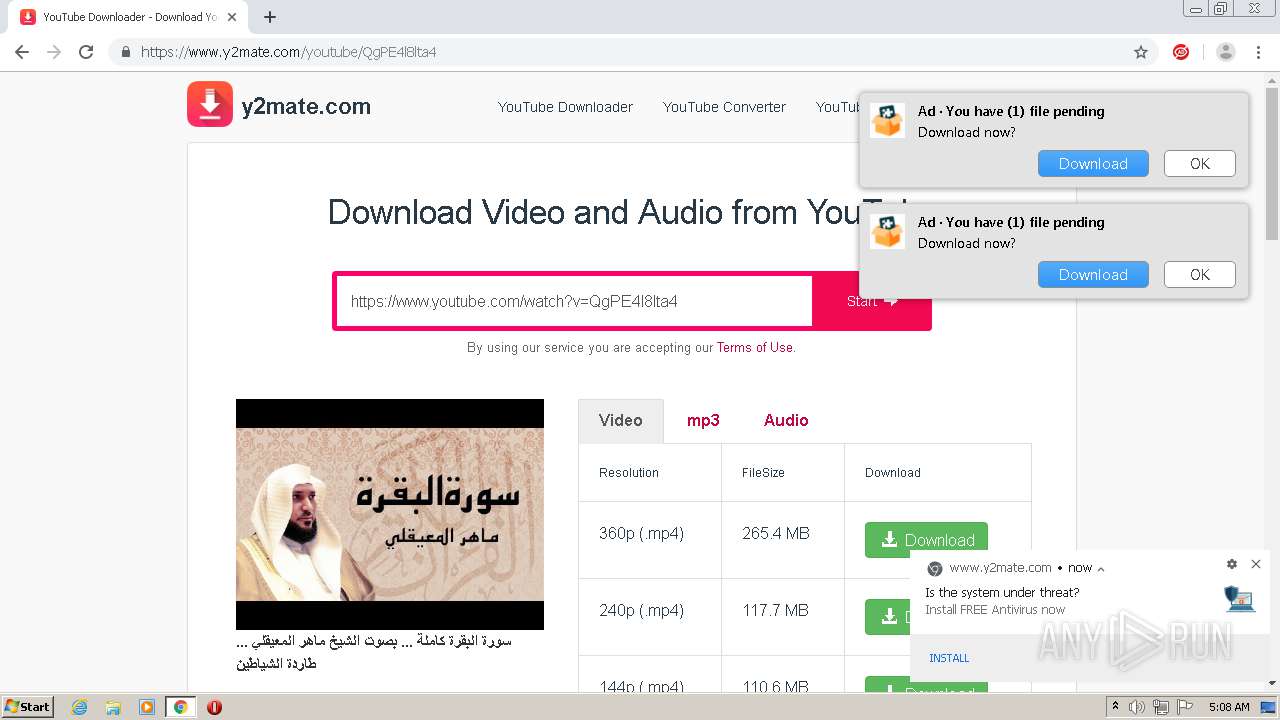Open the red extension icon in toolbar
Viewport: 1280px width, 720px height.
pos(1181,52)
